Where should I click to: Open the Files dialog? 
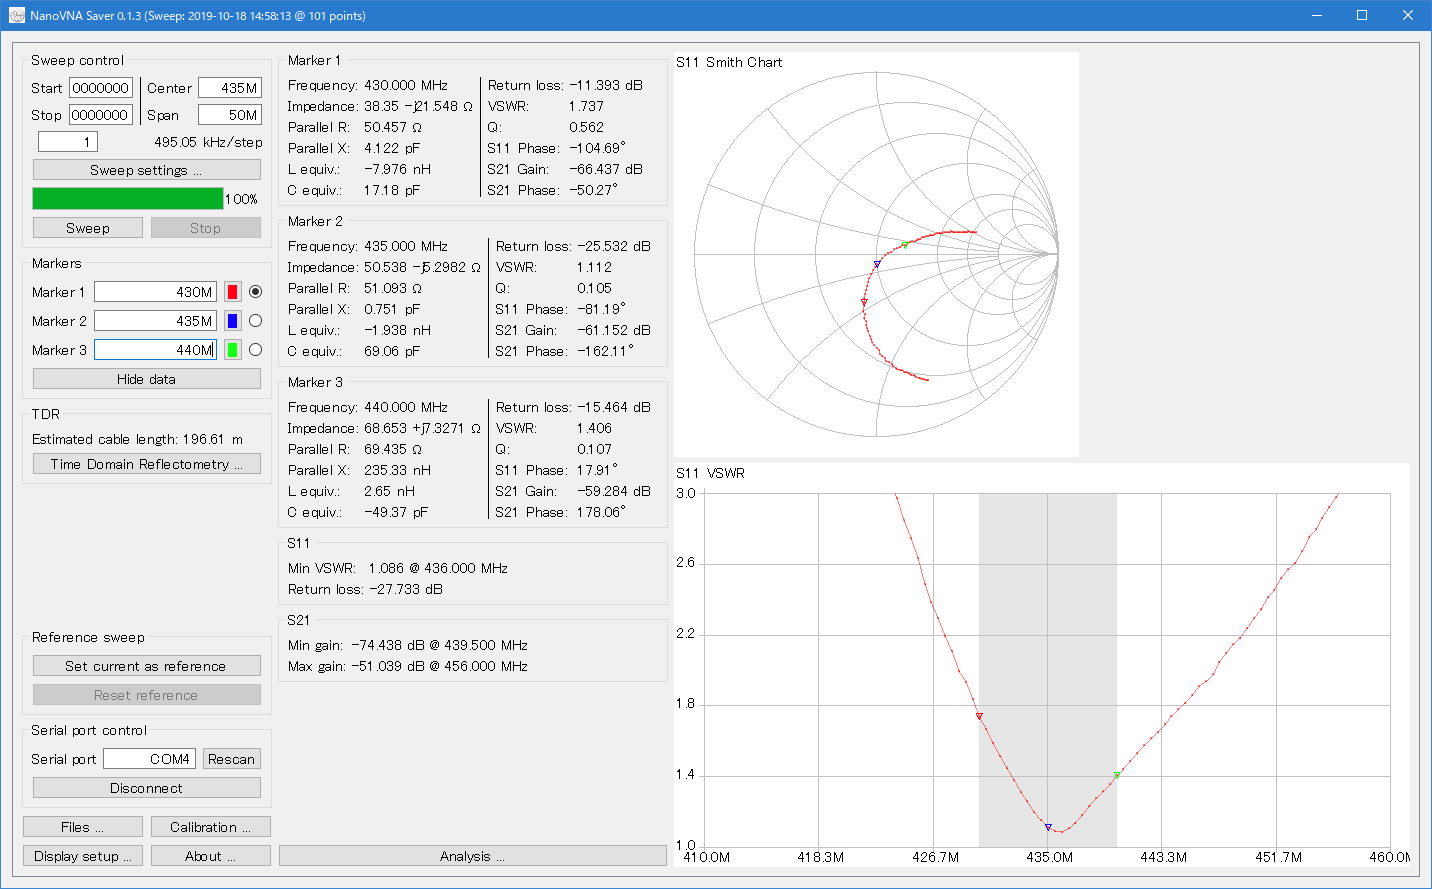point(83,827)
